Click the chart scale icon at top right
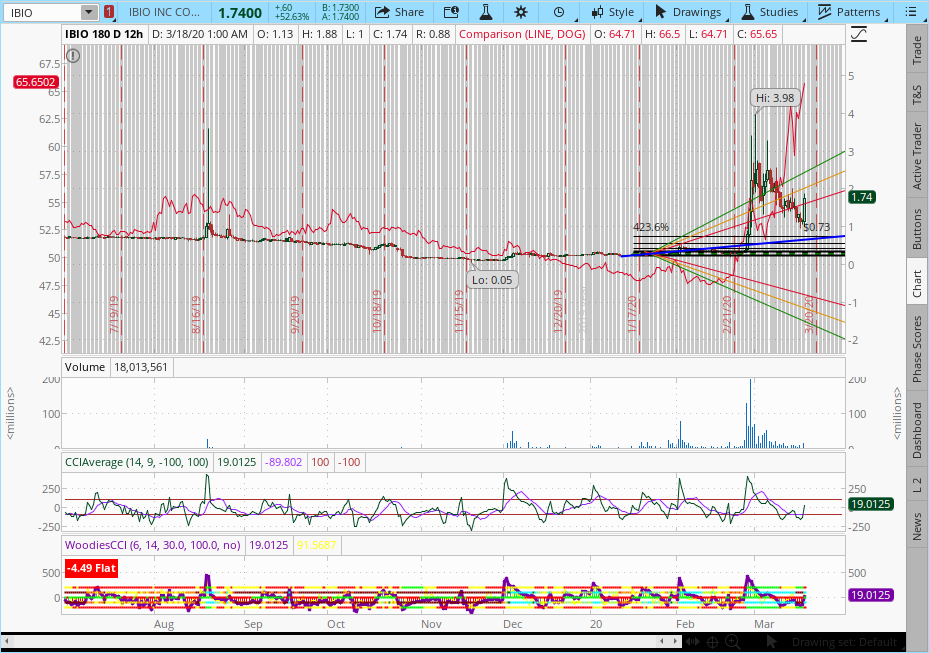The width and height of the screenshot is (929, 653). [x=858, y=34]
